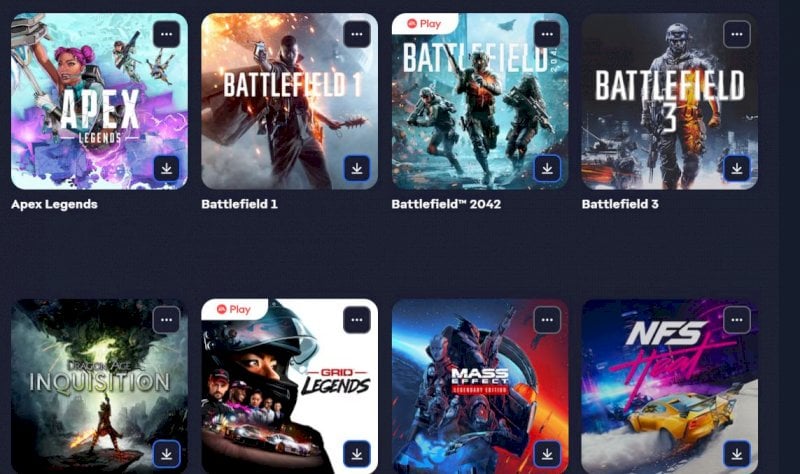Screen dimensions: 800x474
Task: Open more options on Battlefield 3 tile
Action: (737, 35)
